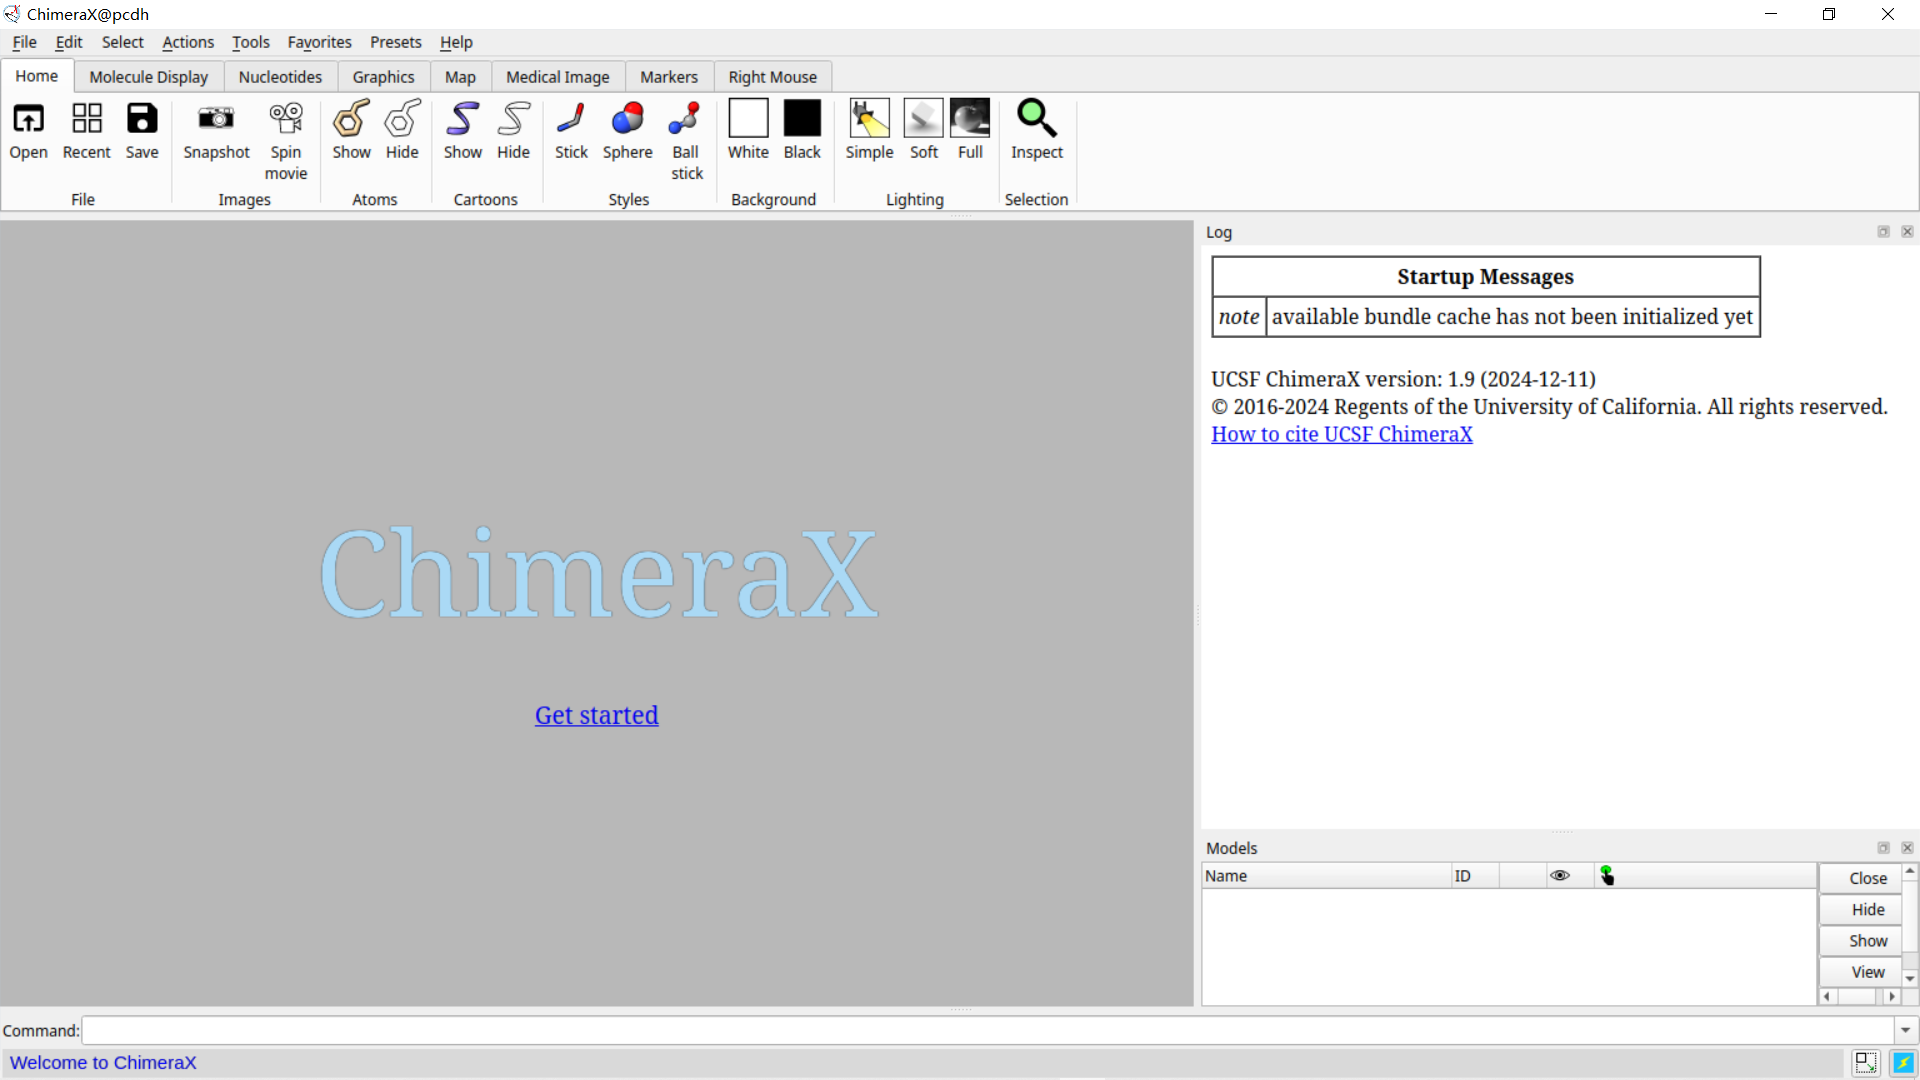Show cartoons with ribbon icon
Image resolution: width=1920 pixels, height=1080 pixels.
(462, 120)
